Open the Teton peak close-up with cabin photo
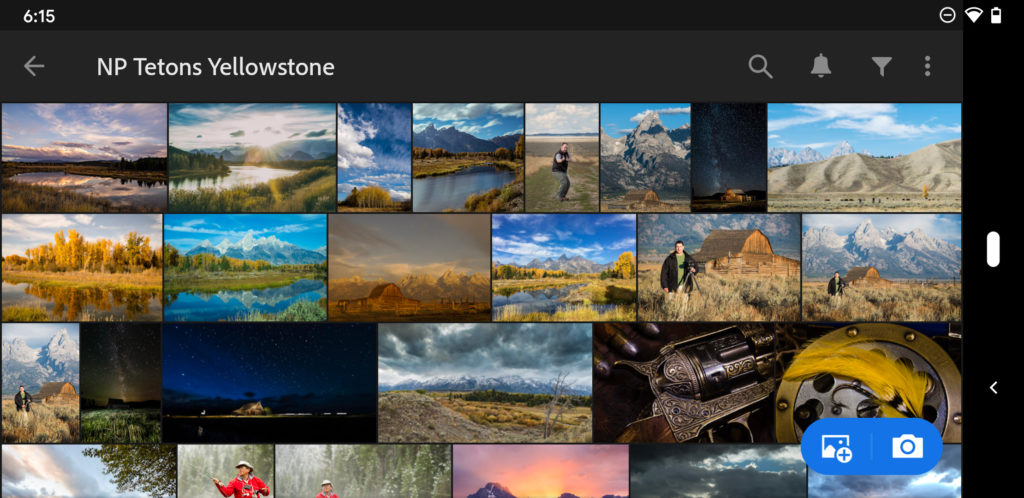1024x498 pixels. pyautogui.click(x=645, y=157)
